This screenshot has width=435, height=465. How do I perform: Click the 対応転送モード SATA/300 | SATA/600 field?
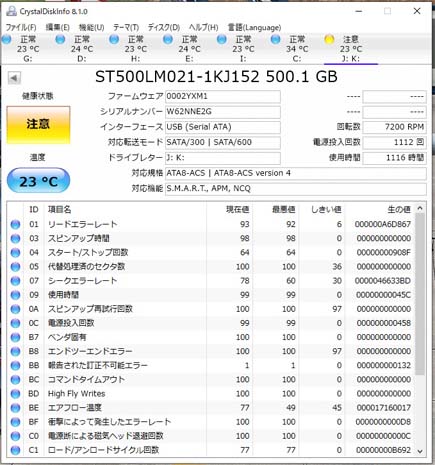(x=223, y=142)
